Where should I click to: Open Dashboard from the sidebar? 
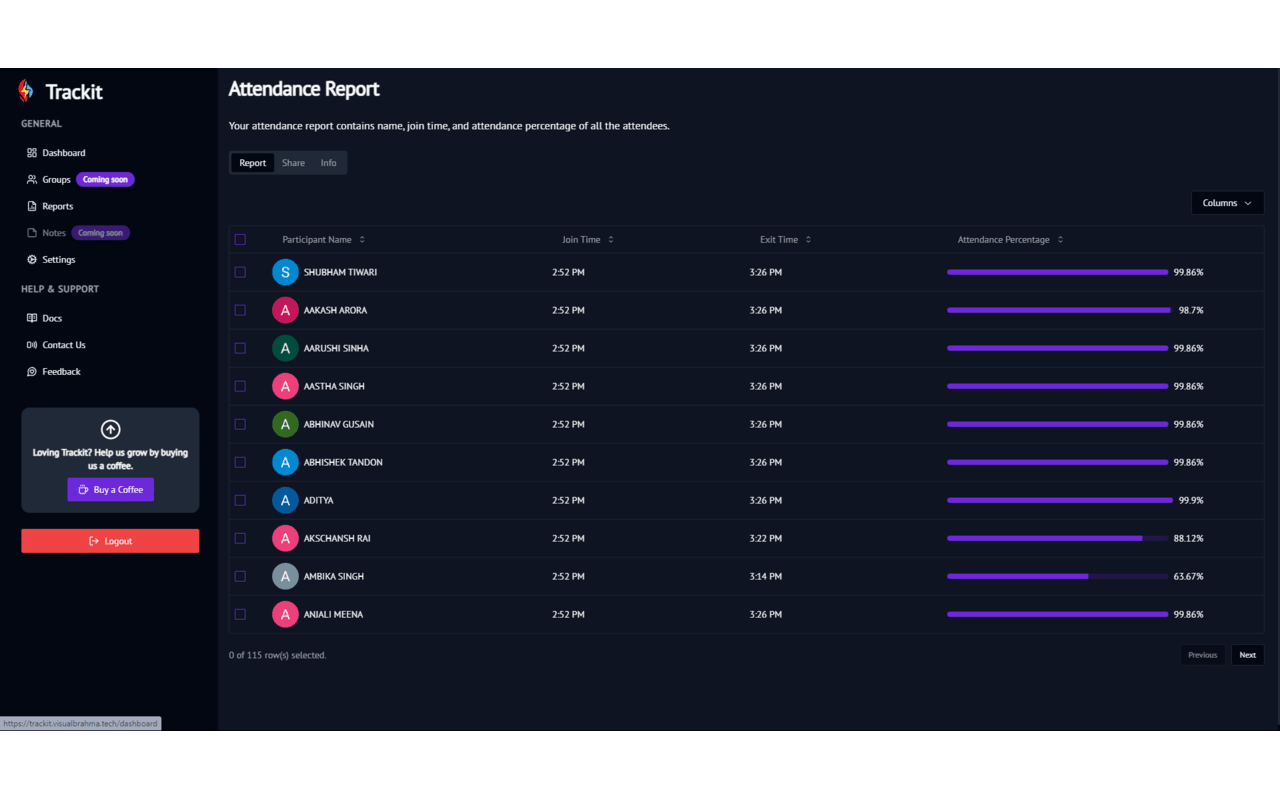[x=63, y=153]
